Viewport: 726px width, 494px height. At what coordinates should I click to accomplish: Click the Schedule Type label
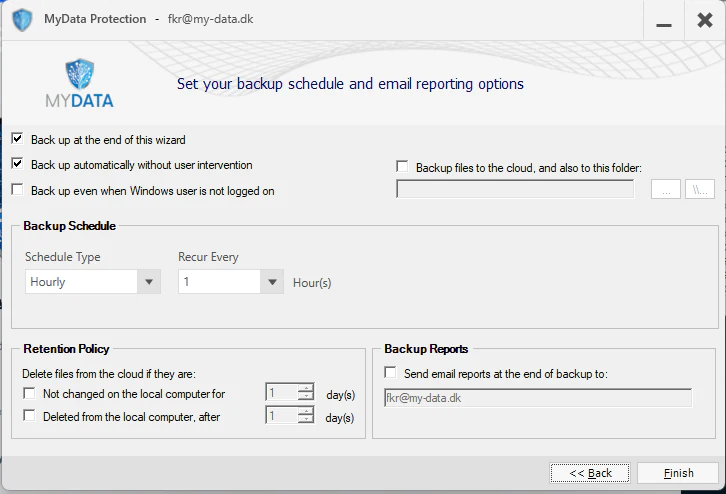(x=63, y=257)
